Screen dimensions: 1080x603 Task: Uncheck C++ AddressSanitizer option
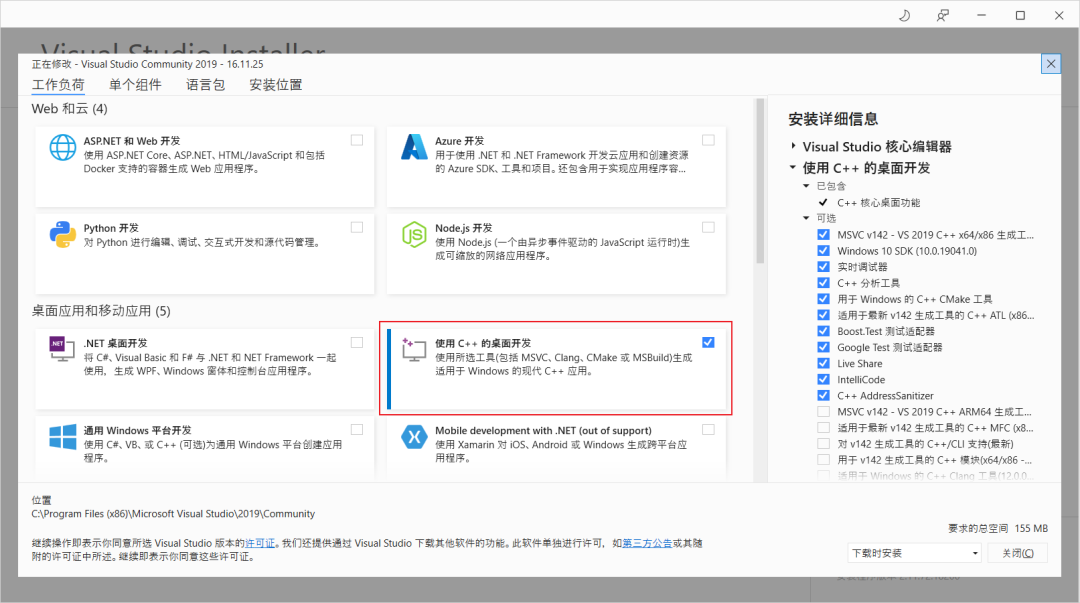point(823,396)
